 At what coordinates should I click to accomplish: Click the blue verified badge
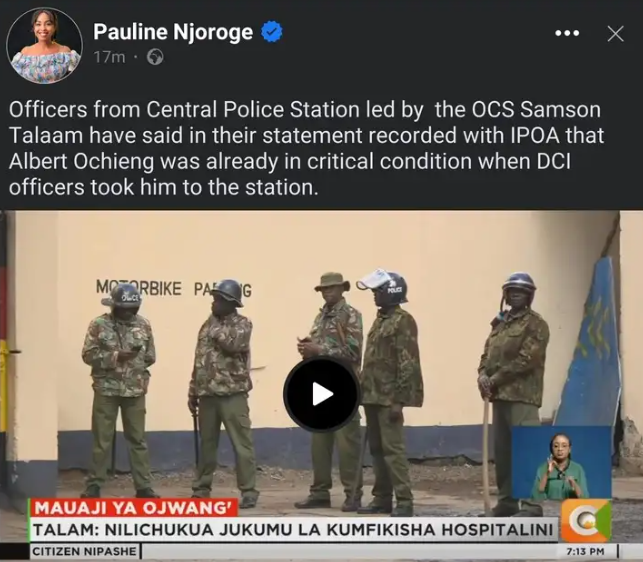pos(272,32)
